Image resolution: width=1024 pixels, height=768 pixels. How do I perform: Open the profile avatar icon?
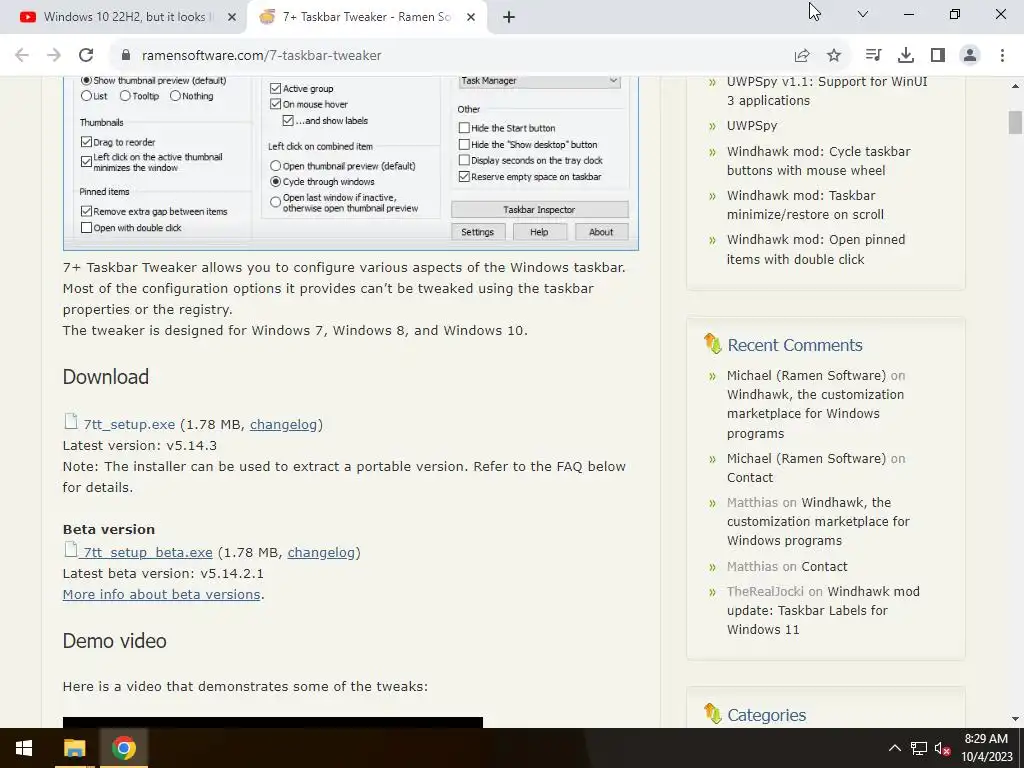point(970,55)
